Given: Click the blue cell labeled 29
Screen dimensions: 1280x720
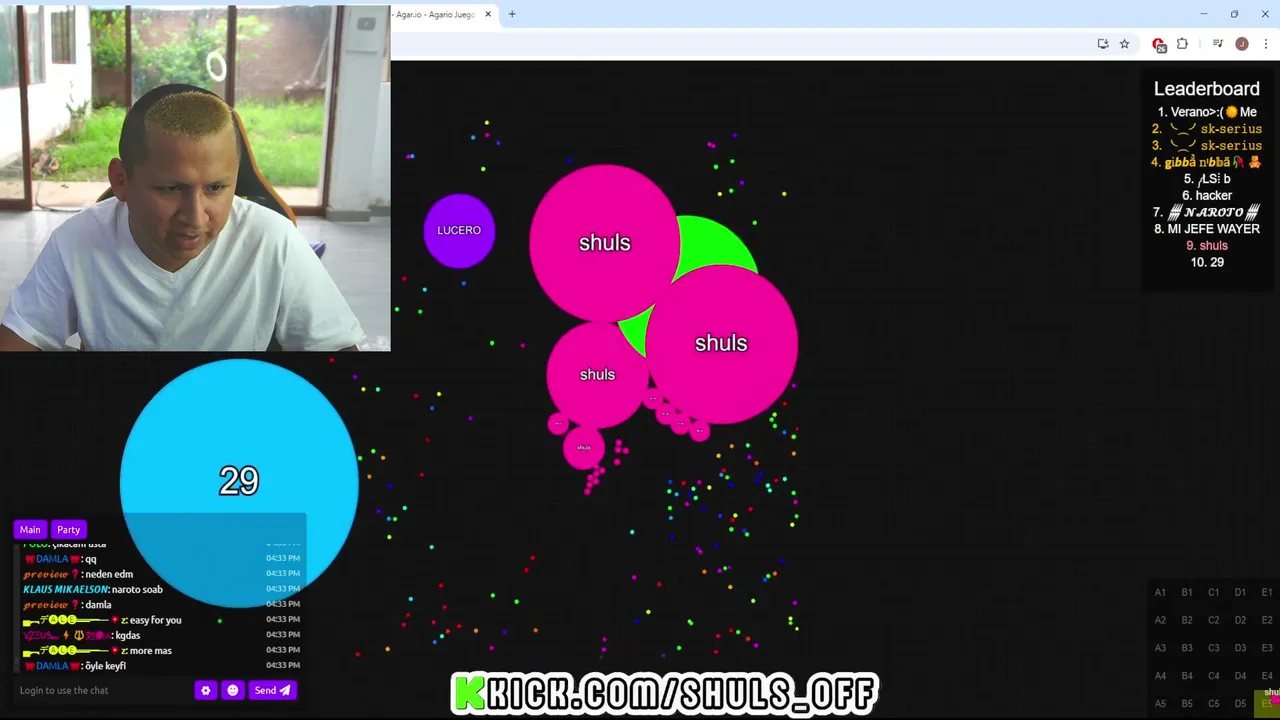Looking at the screenshot, I should [x=239, y=482].
